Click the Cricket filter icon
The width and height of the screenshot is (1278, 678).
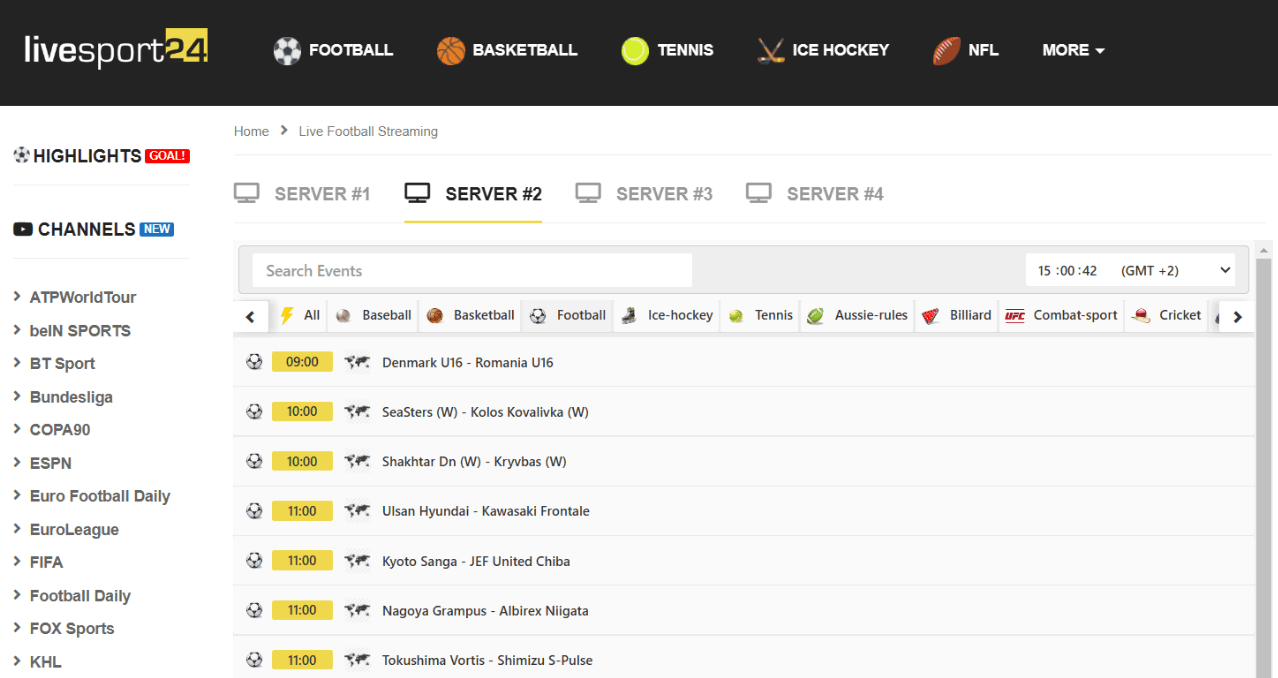click(1141, 316)
